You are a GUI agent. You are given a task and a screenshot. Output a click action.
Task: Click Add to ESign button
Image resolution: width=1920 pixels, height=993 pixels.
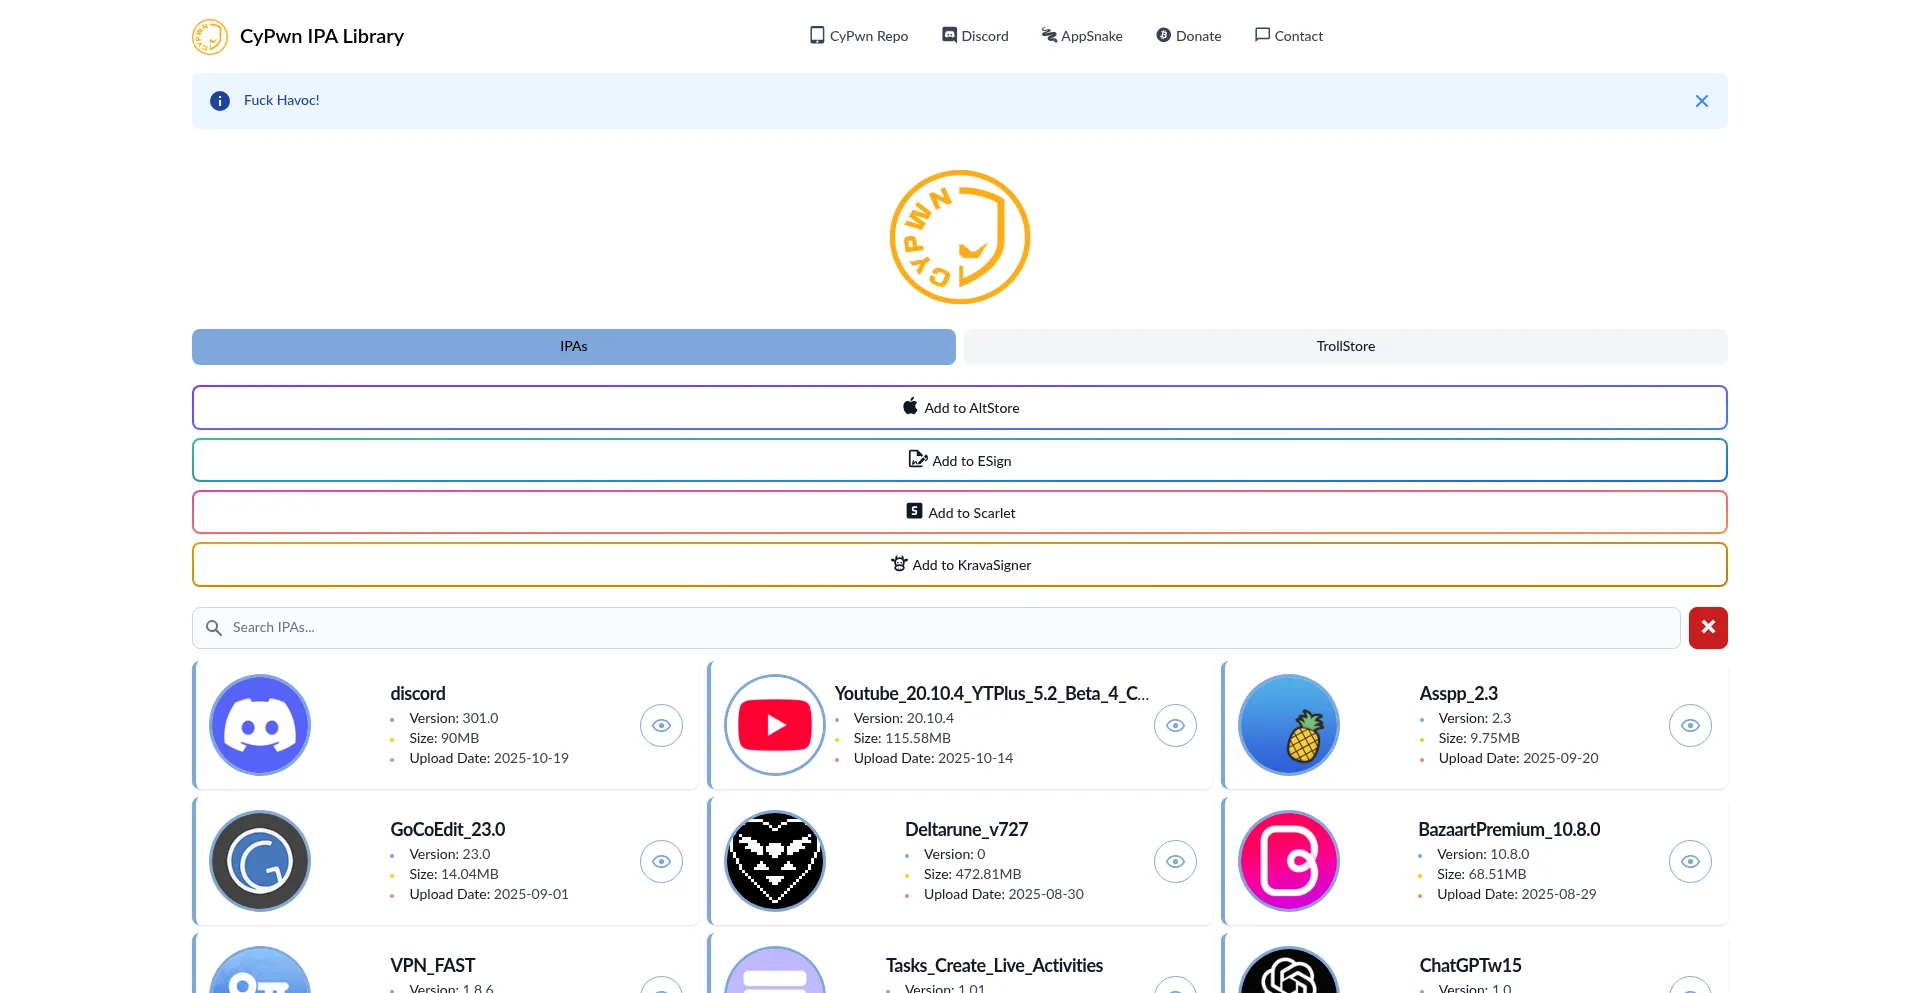pyautogui.click(x=959, y=461)
